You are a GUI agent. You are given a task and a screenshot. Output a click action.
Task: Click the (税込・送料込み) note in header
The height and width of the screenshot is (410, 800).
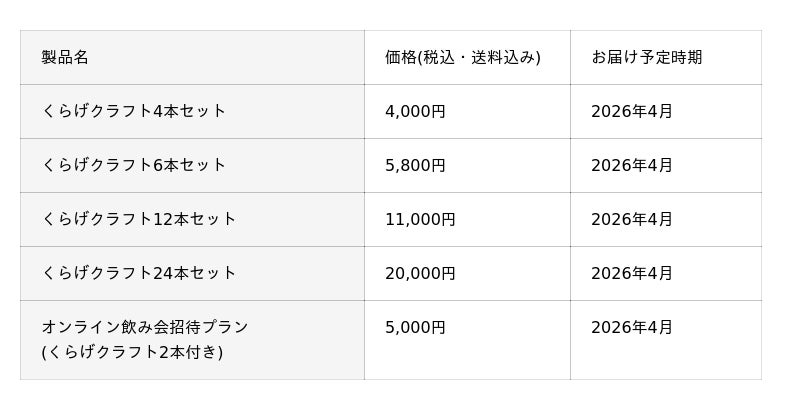[479, 57]
